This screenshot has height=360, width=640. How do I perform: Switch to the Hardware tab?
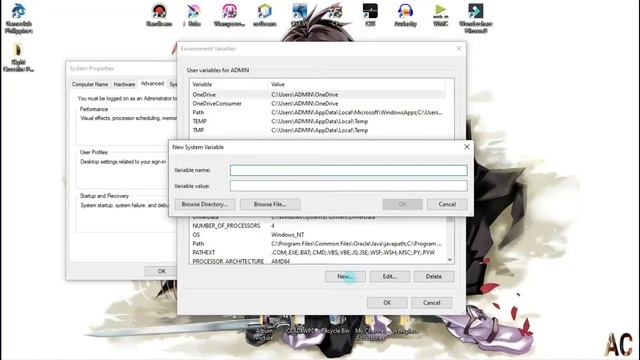point(124,84)
